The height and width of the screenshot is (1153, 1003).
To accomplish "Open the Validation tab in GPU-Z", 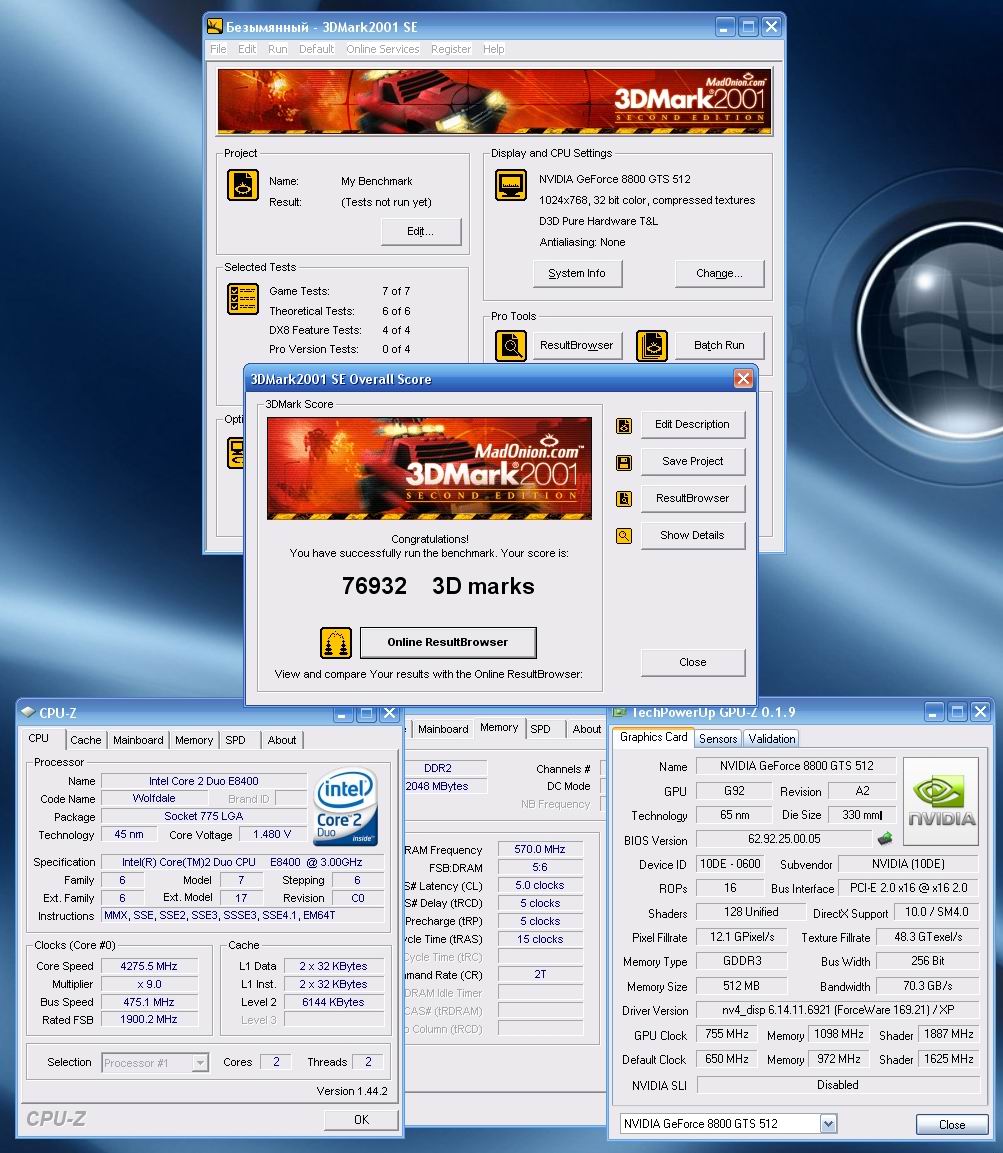I will click(771, 738).
